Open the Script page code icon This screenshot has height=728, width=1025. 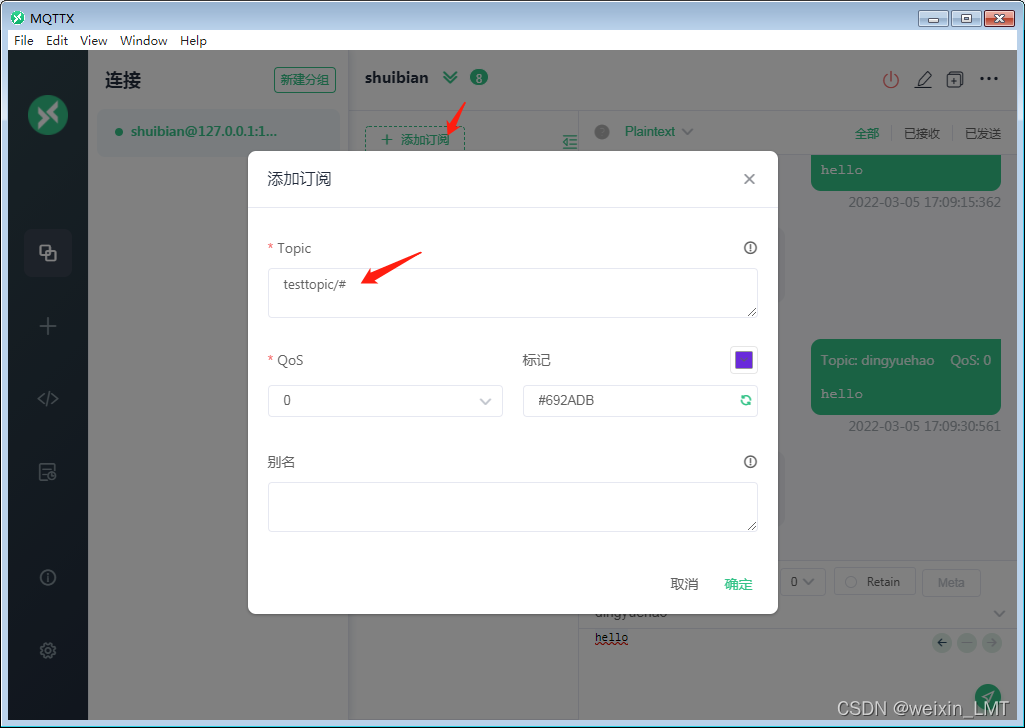coord(48,399)
